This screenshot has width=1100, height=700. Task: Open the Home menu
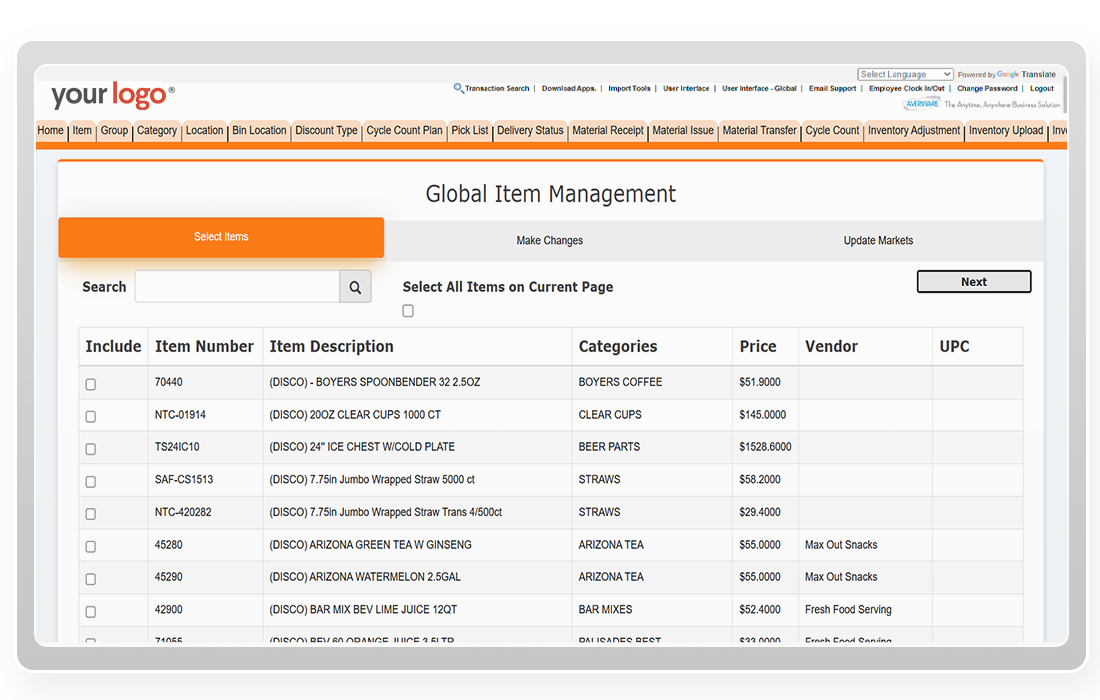point(51,130)
